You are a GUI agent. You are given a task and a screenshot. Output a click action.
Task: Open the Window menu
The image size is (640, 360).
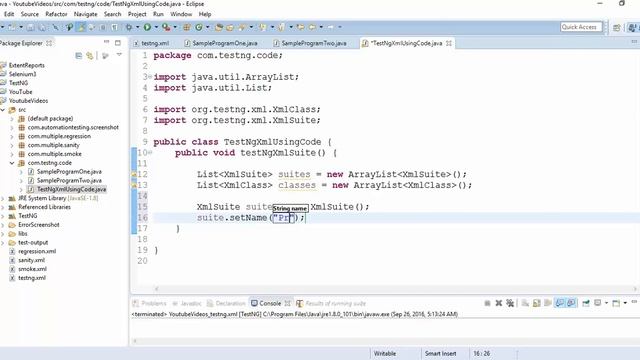point(181,14)
